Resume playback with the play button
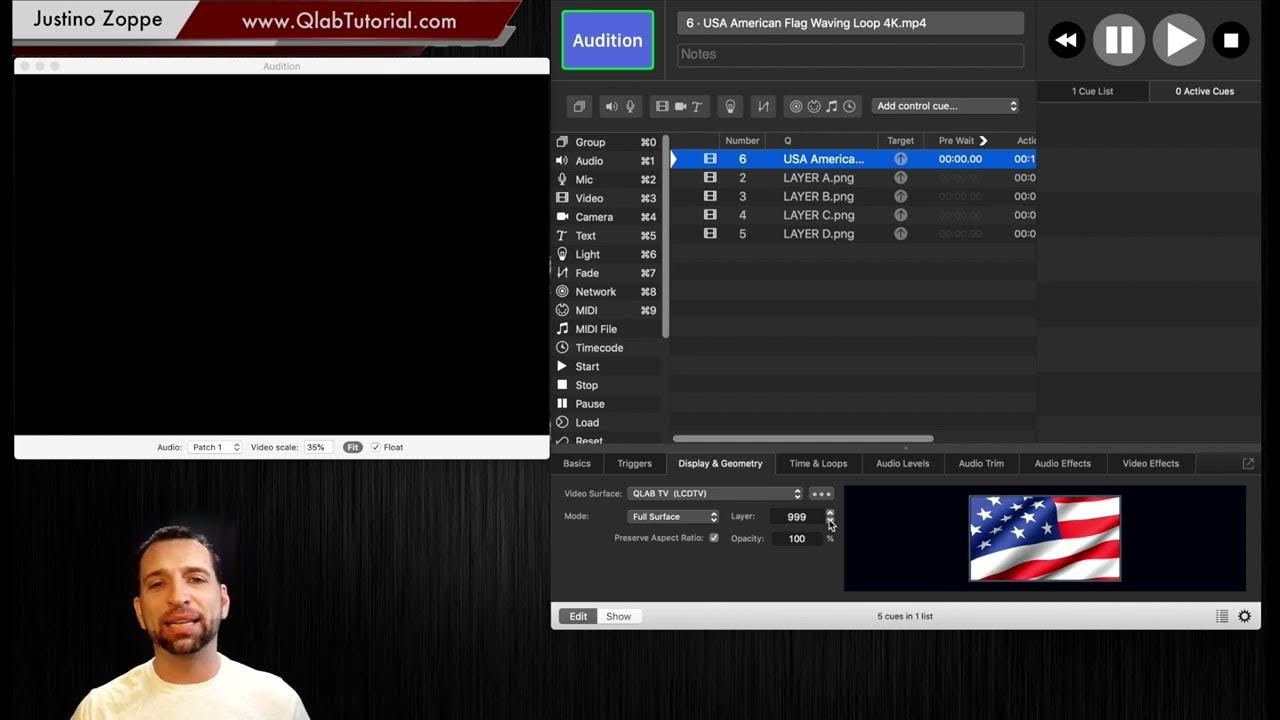Image resolution: width=1280 pixels, height=720 pixels. tap(1179, 40)
